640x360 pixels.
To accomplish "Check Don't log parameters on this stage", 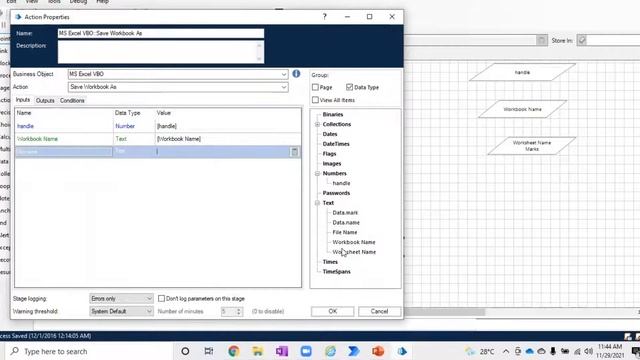I will point(161,298).
